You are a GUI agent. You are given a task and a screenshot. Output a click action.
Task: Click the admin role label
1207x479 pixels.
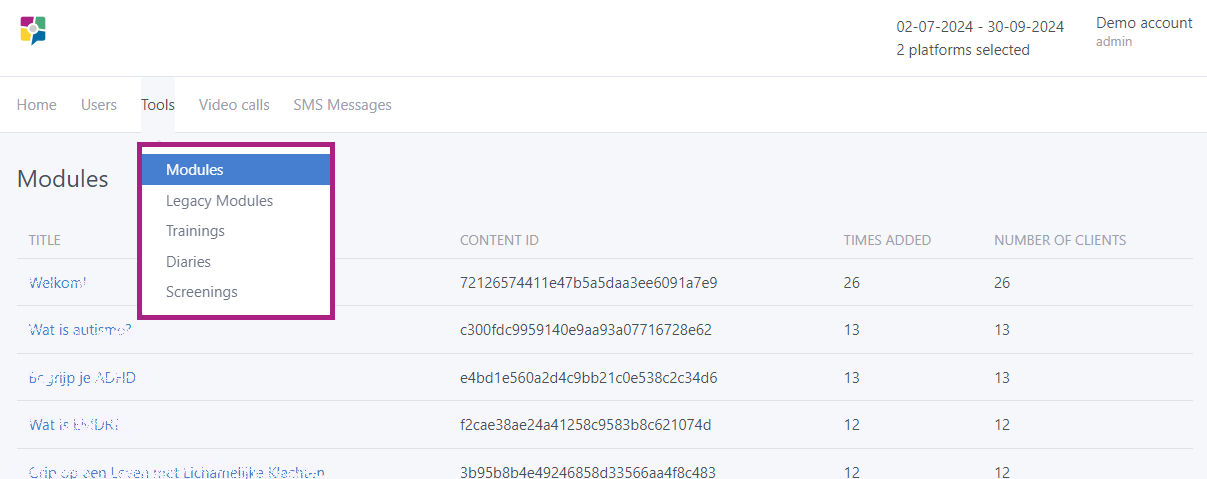pos(1114,42)
